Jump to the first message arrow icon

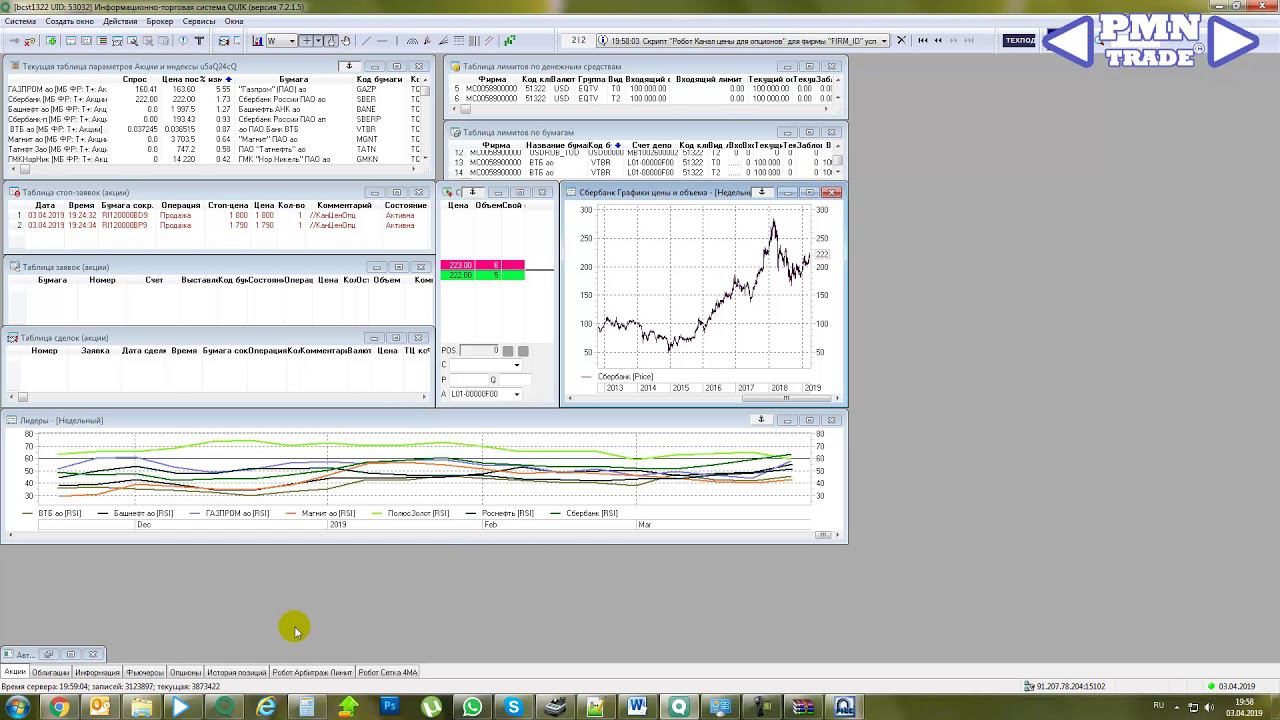(x=923, y=41)
